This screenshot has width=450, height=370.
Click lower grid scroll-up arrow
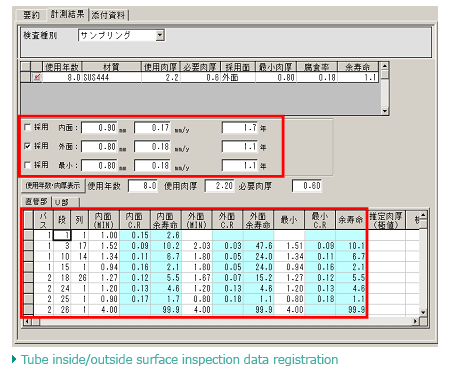tap(423, 215)
